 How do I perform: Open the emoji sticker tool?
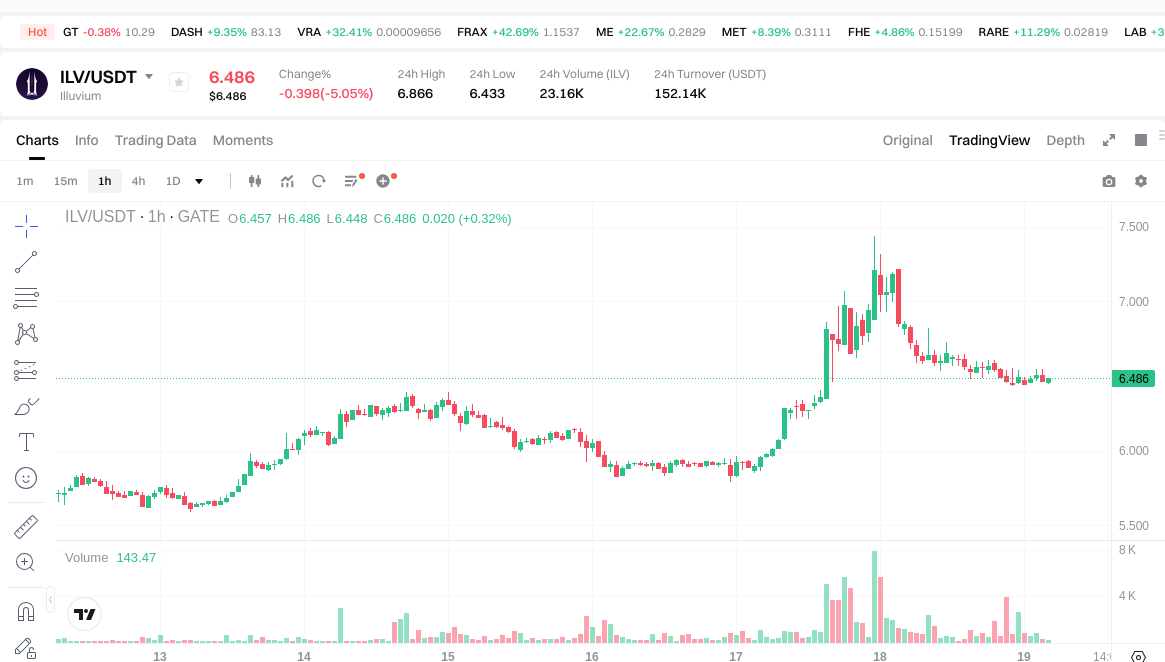(x=26, y=478)
